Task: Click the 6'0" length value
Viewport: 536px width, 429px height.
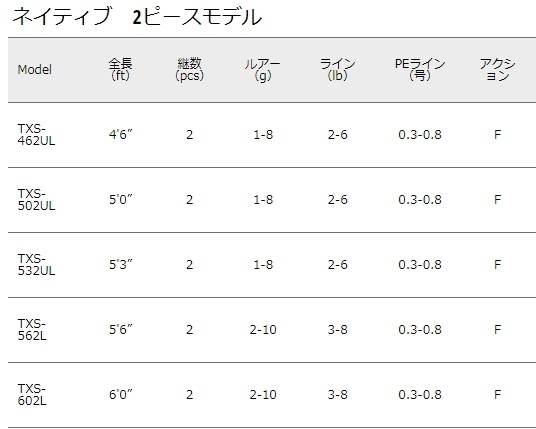Action: tap(121, 394)
